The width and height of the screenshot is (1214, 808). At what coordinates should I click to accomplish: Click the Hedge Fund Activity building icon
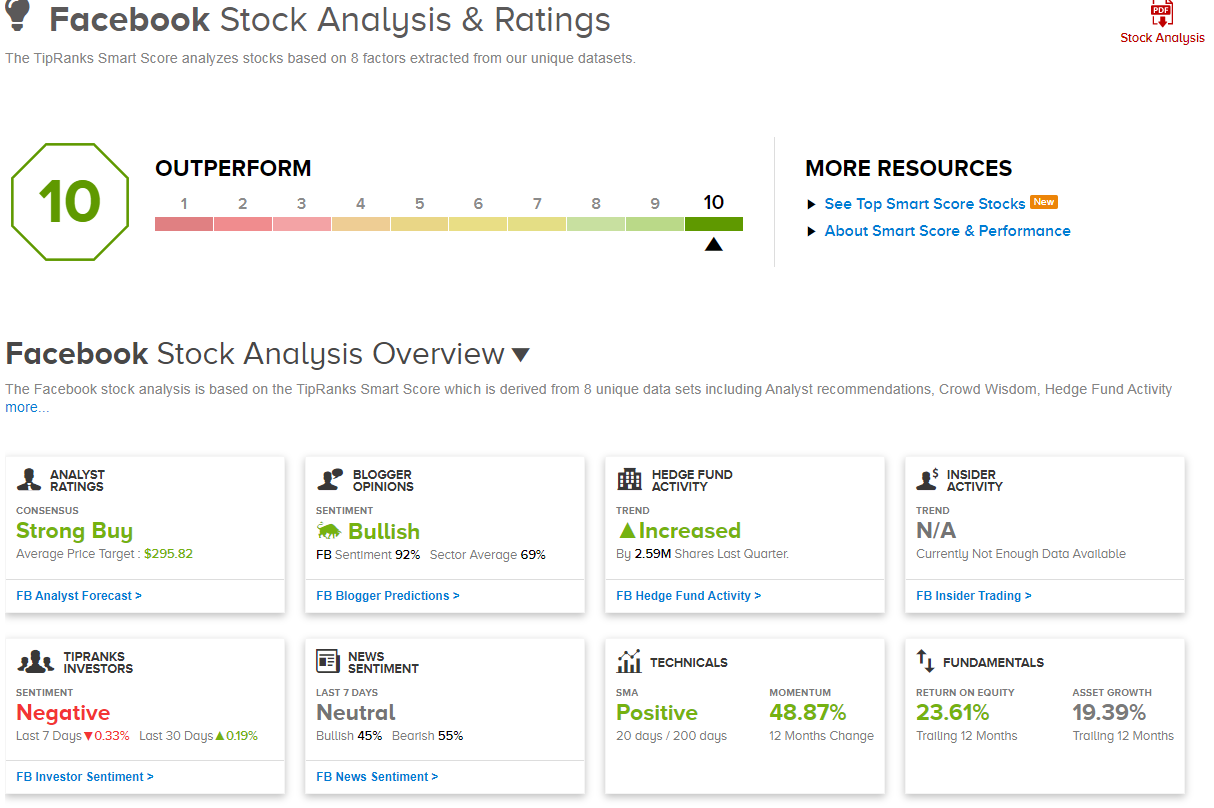629,480
